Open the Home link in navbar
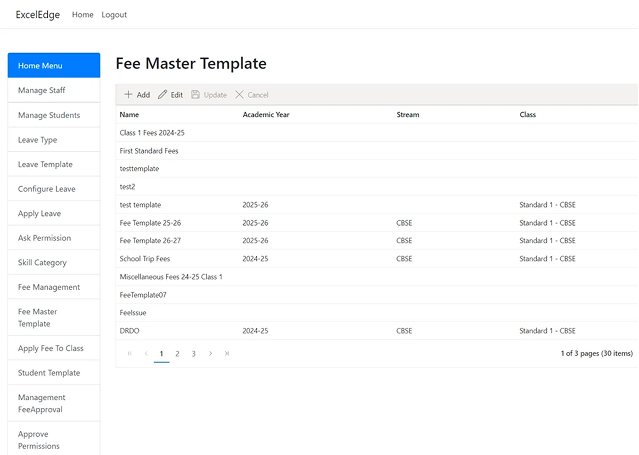This screenshot has height=455, width=639. click(83, 15)
